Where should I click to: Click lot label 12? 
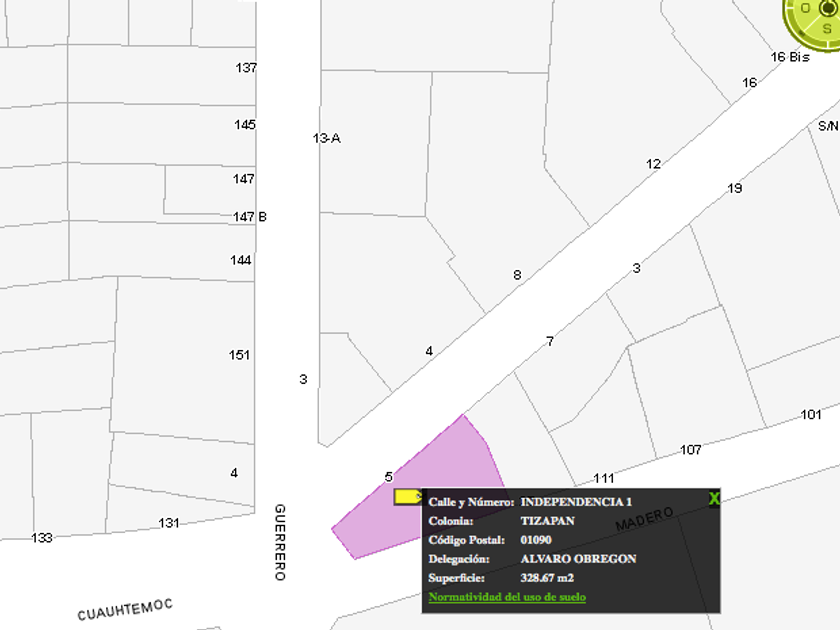653,164
